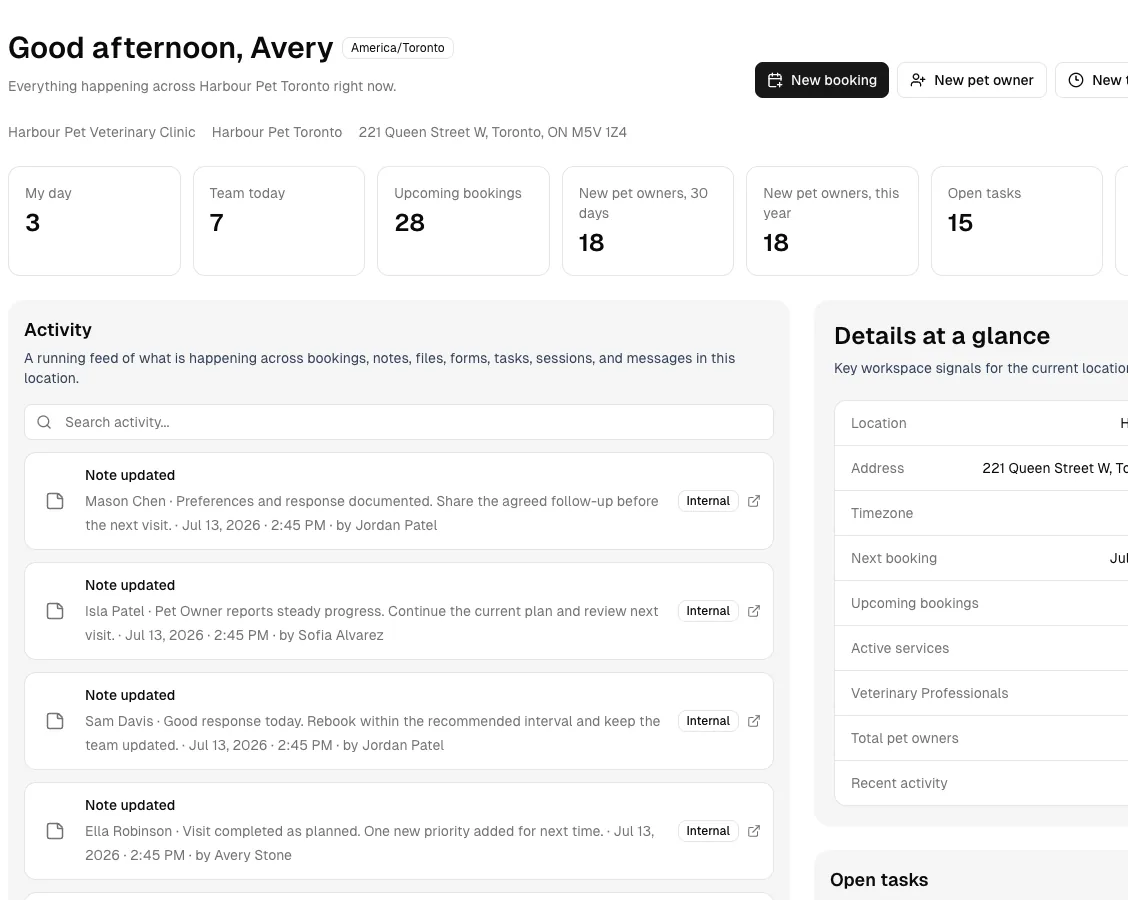Click the note document icon for Mason Chen
Image resolution: width=1128 pixels, height=900 pixels.
[x=55, y=501]
